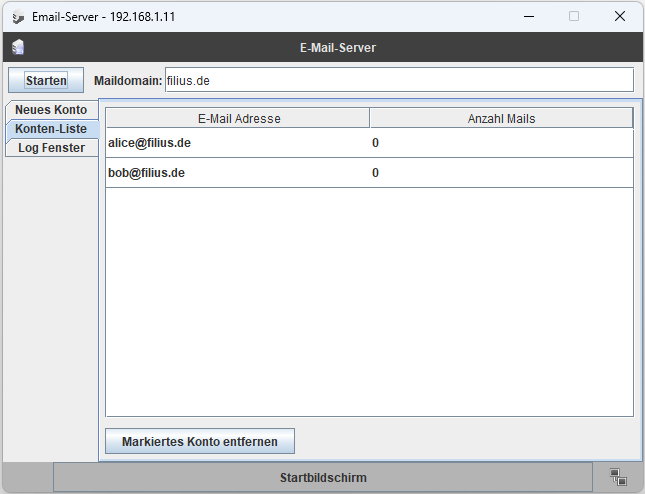Open the Konten-Liste tab
The image size is (645, 494).
click(51, 129)
